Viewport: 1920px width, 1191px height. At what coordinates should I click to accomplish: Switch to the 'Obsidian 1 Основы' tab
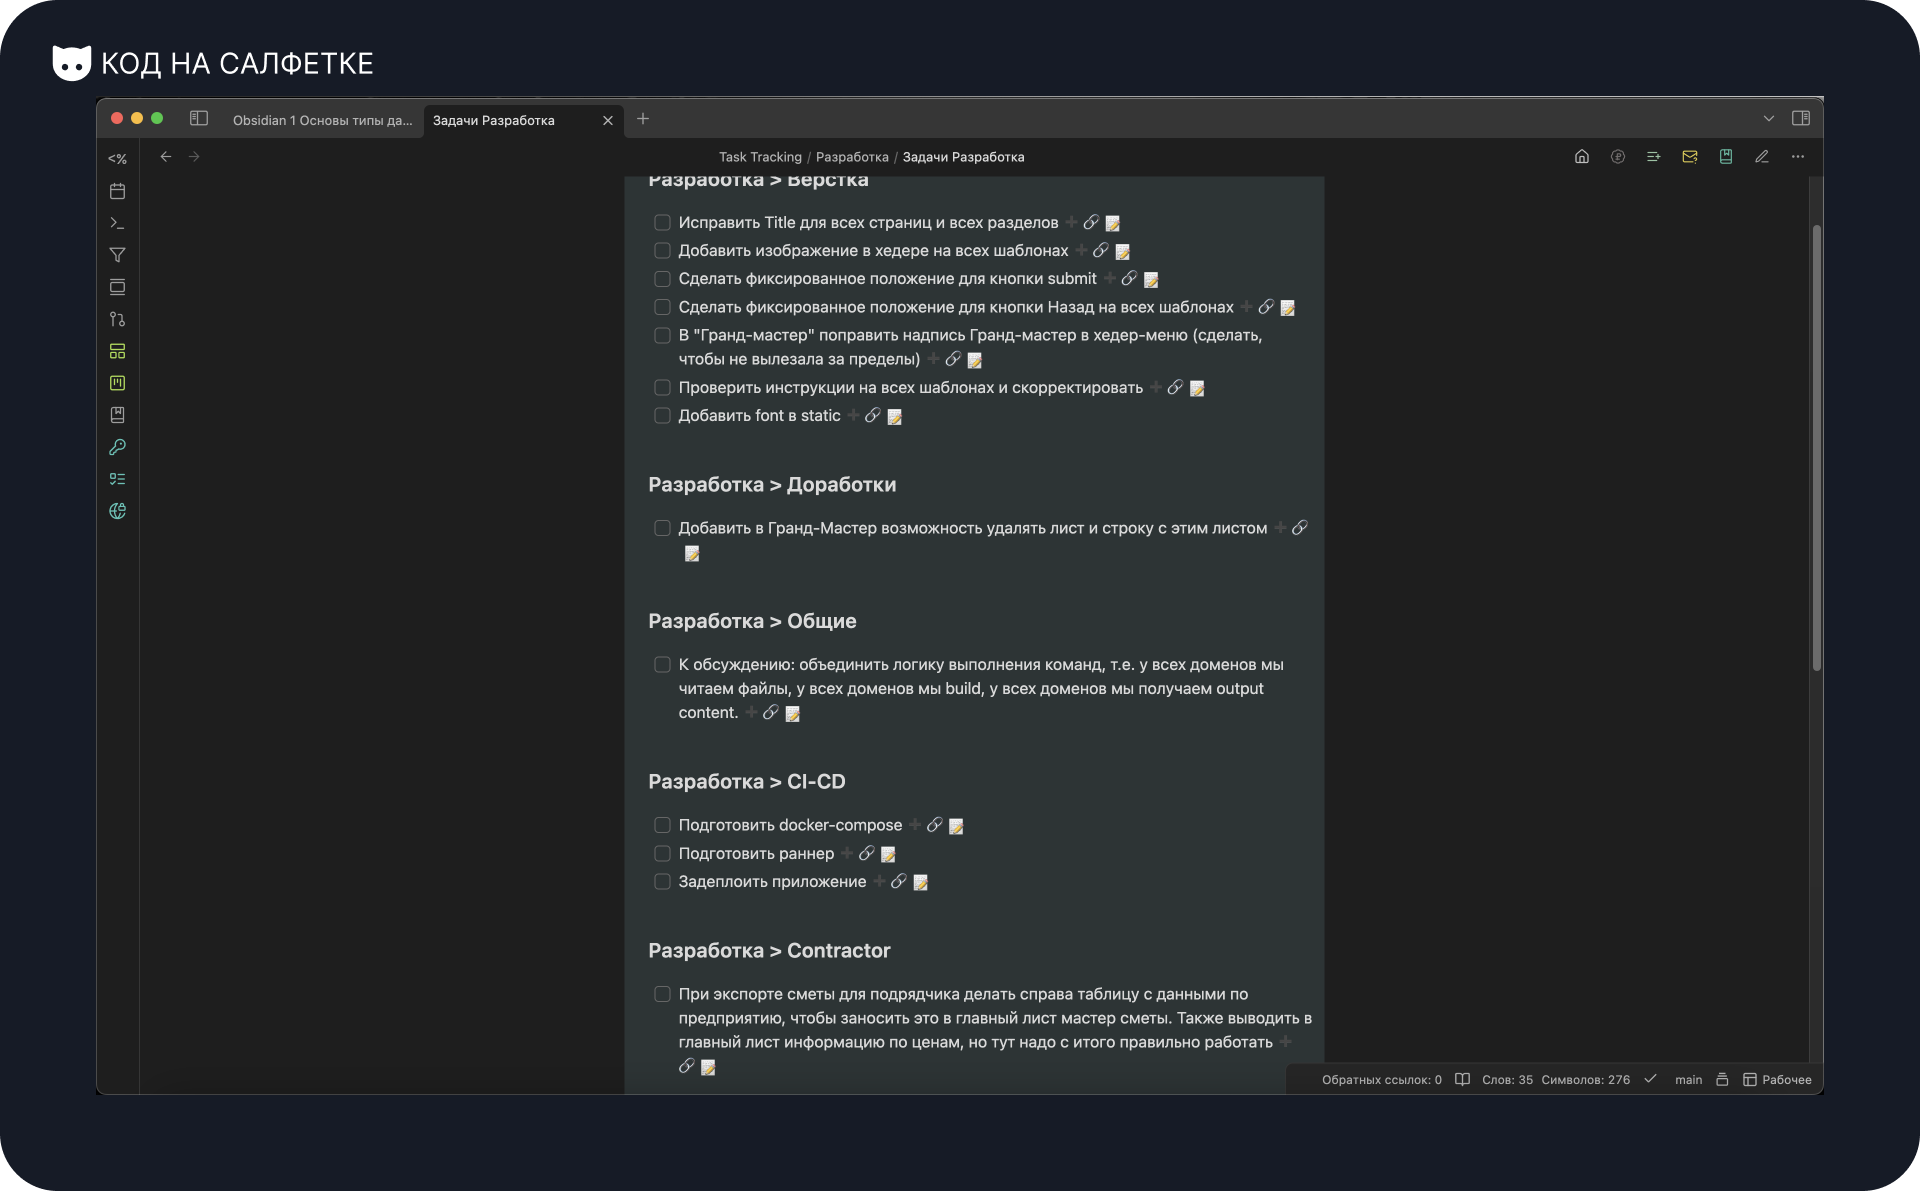pos(322,119)
